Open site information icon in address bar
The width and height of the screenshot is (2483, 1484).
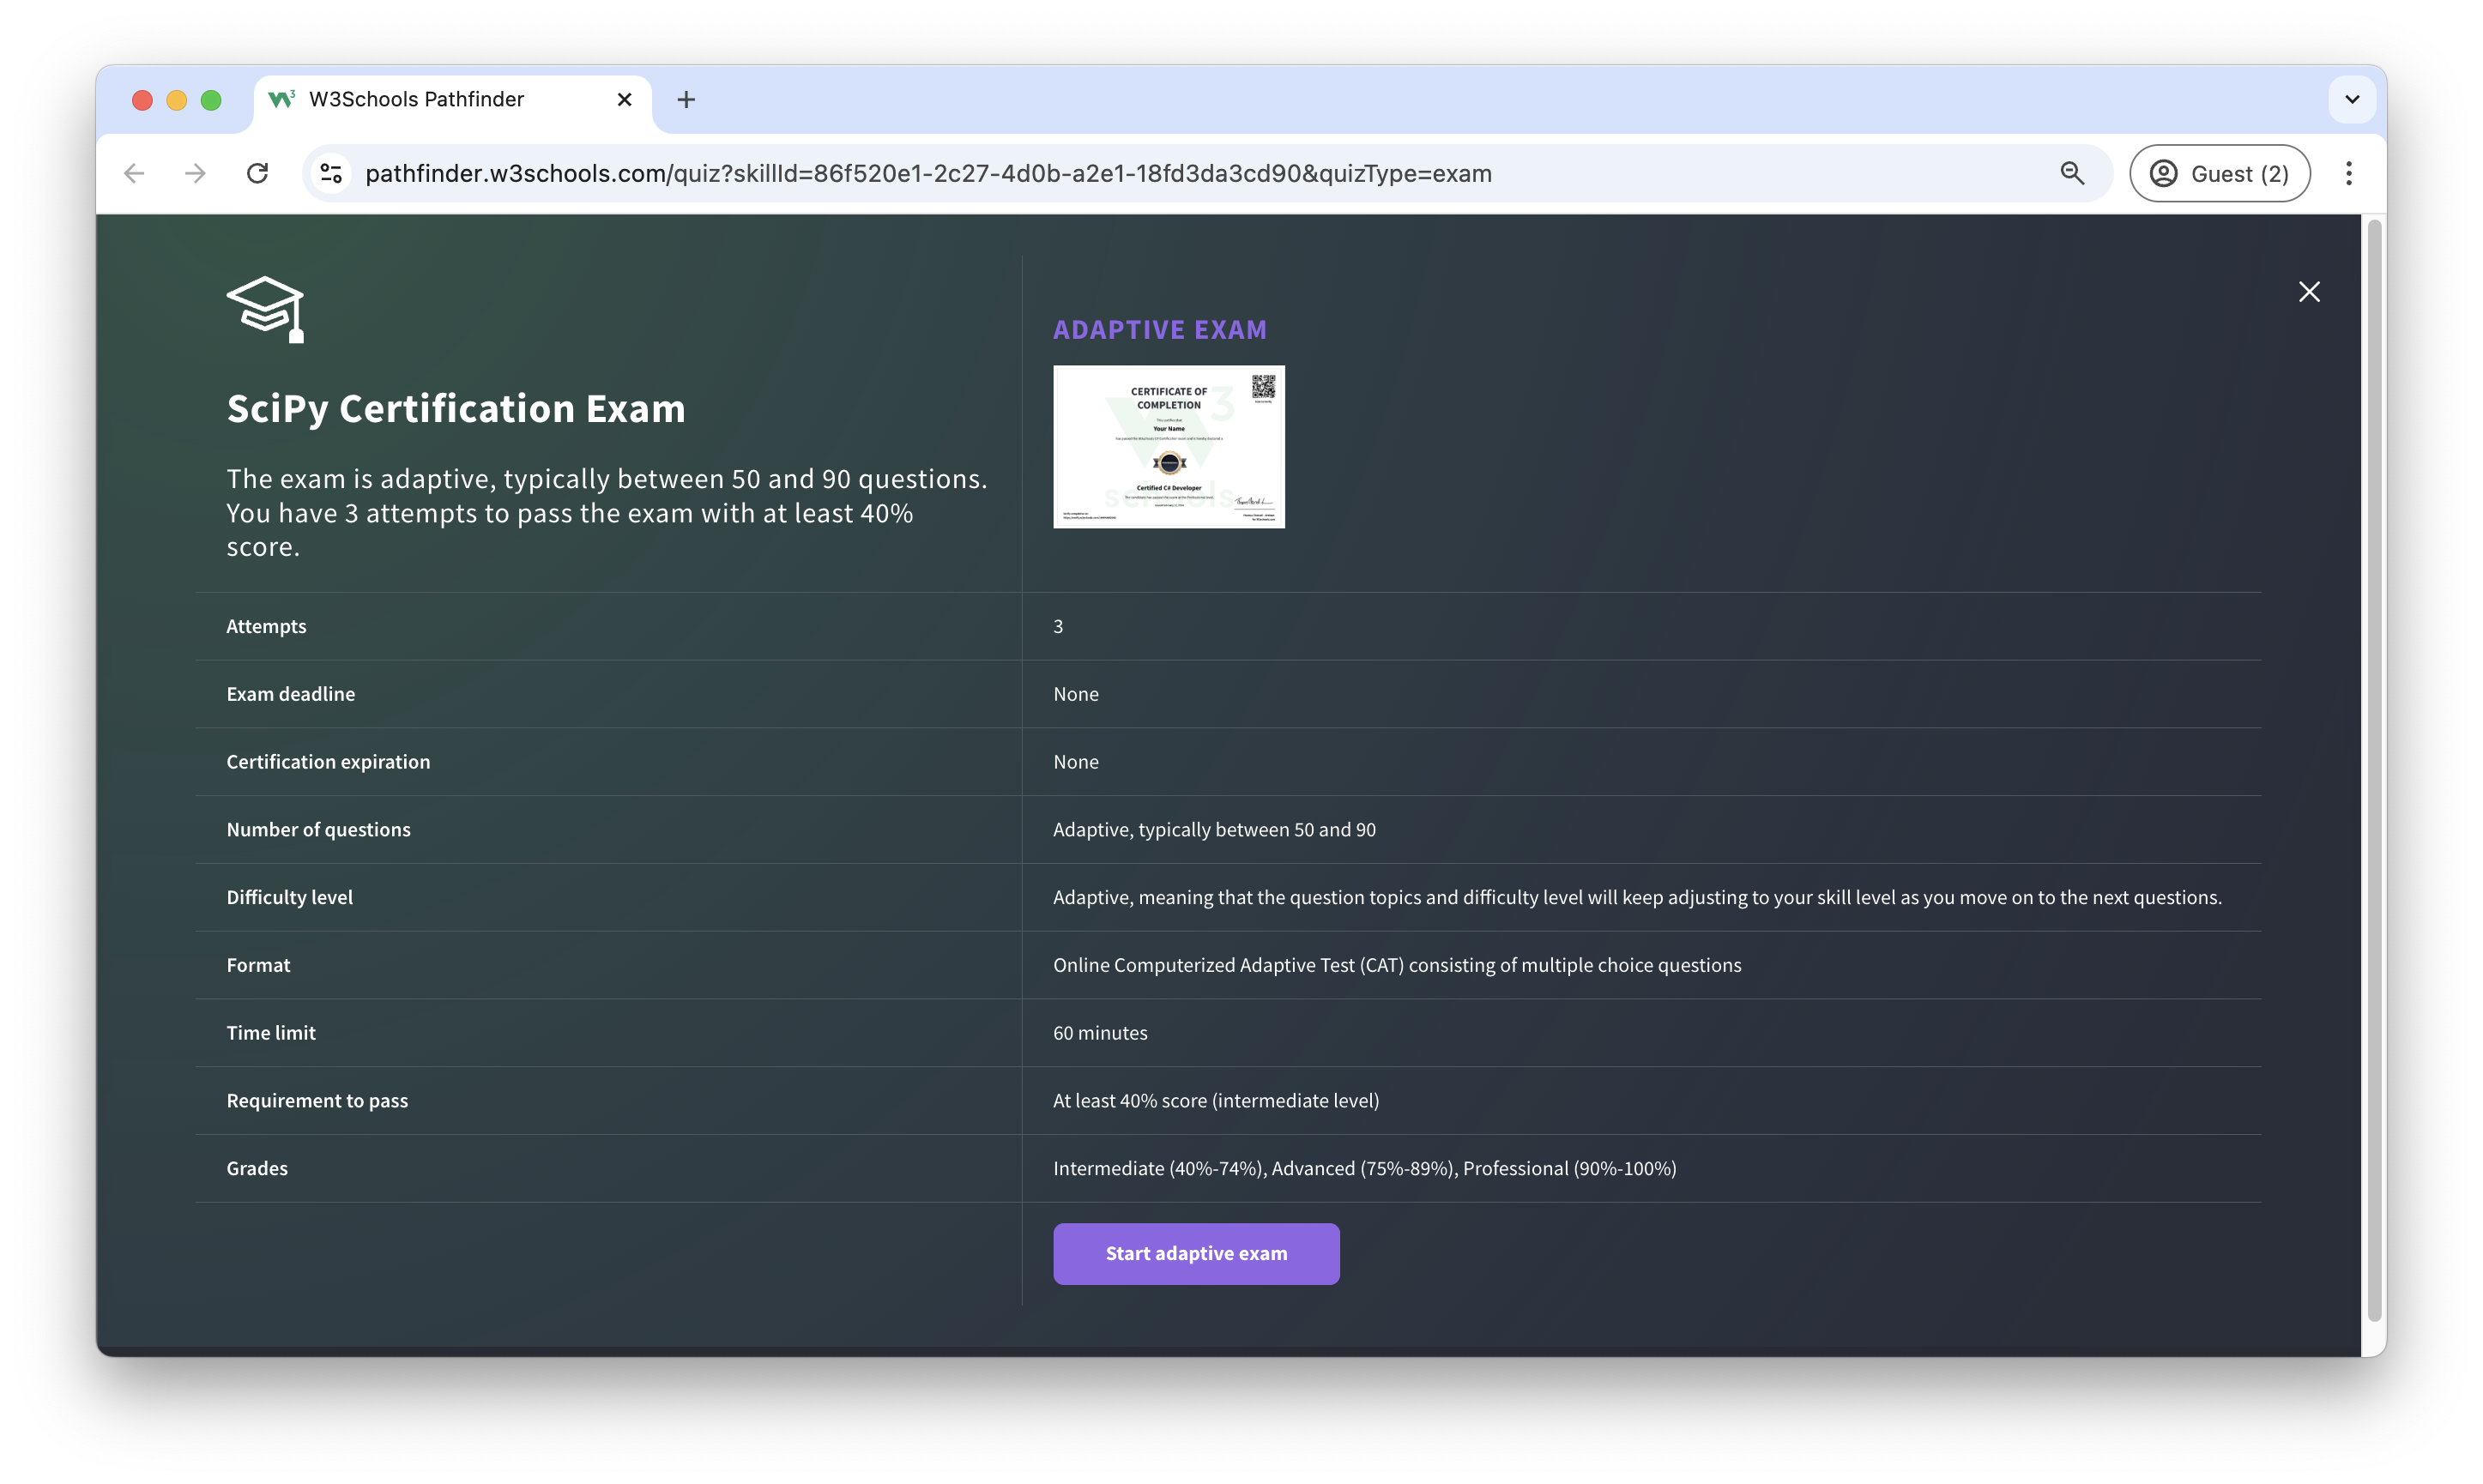tap(331, 174)
